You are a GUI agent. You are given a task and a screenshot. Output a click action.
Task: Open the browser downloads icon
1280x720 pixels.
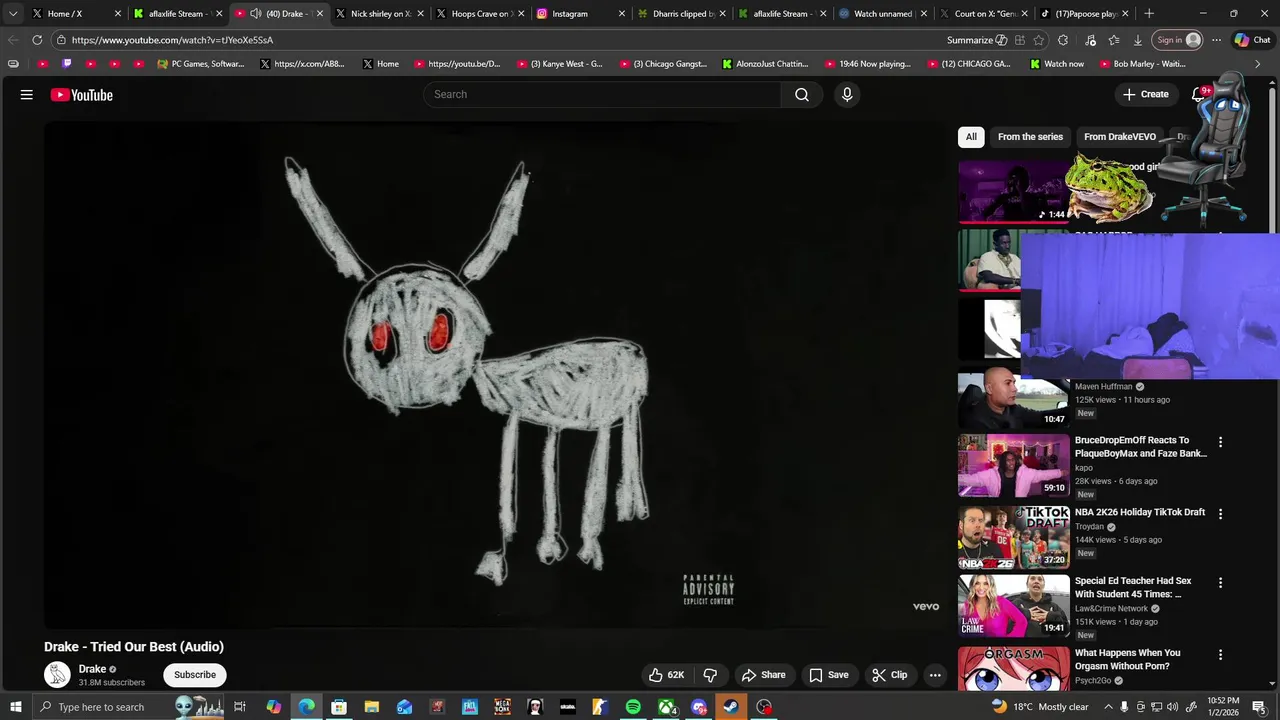(x=1138, y=40)
